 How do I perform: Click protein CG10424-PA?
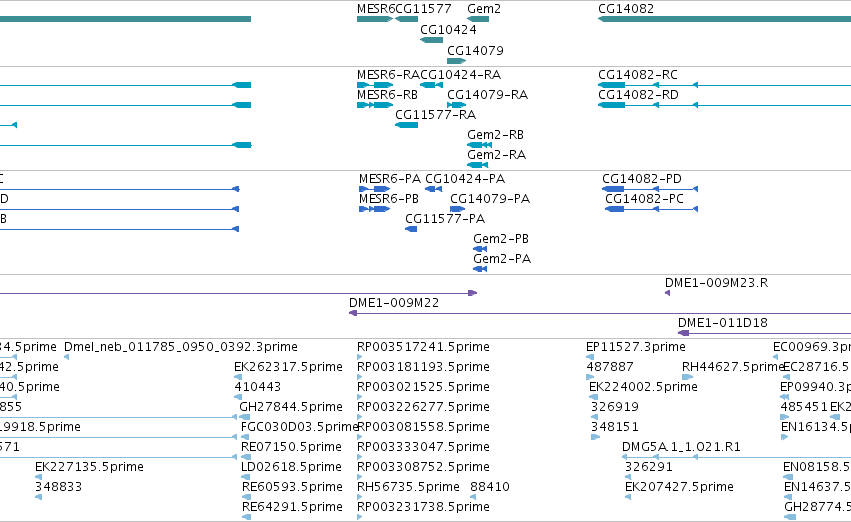point(465,179)
